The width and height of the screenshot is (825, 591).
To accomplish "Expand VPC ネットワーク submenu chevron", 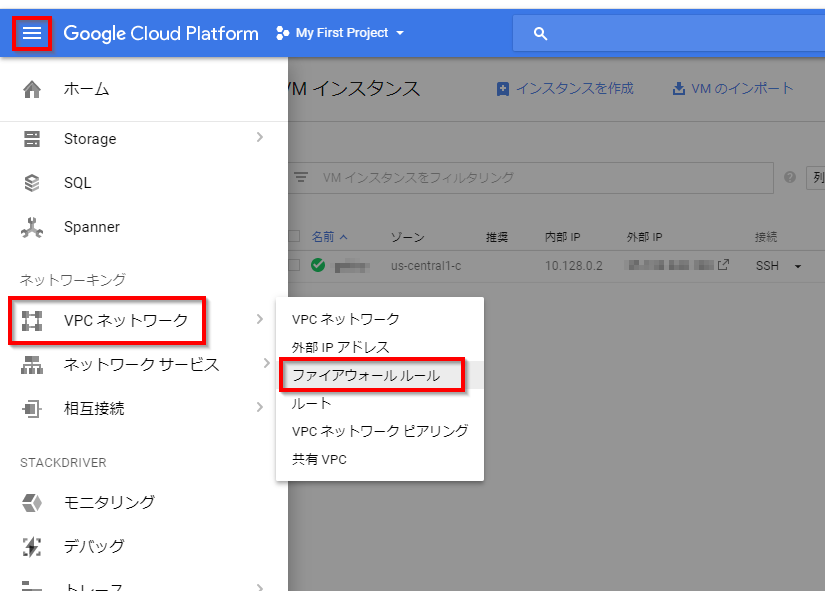I will tap(259, 319).
